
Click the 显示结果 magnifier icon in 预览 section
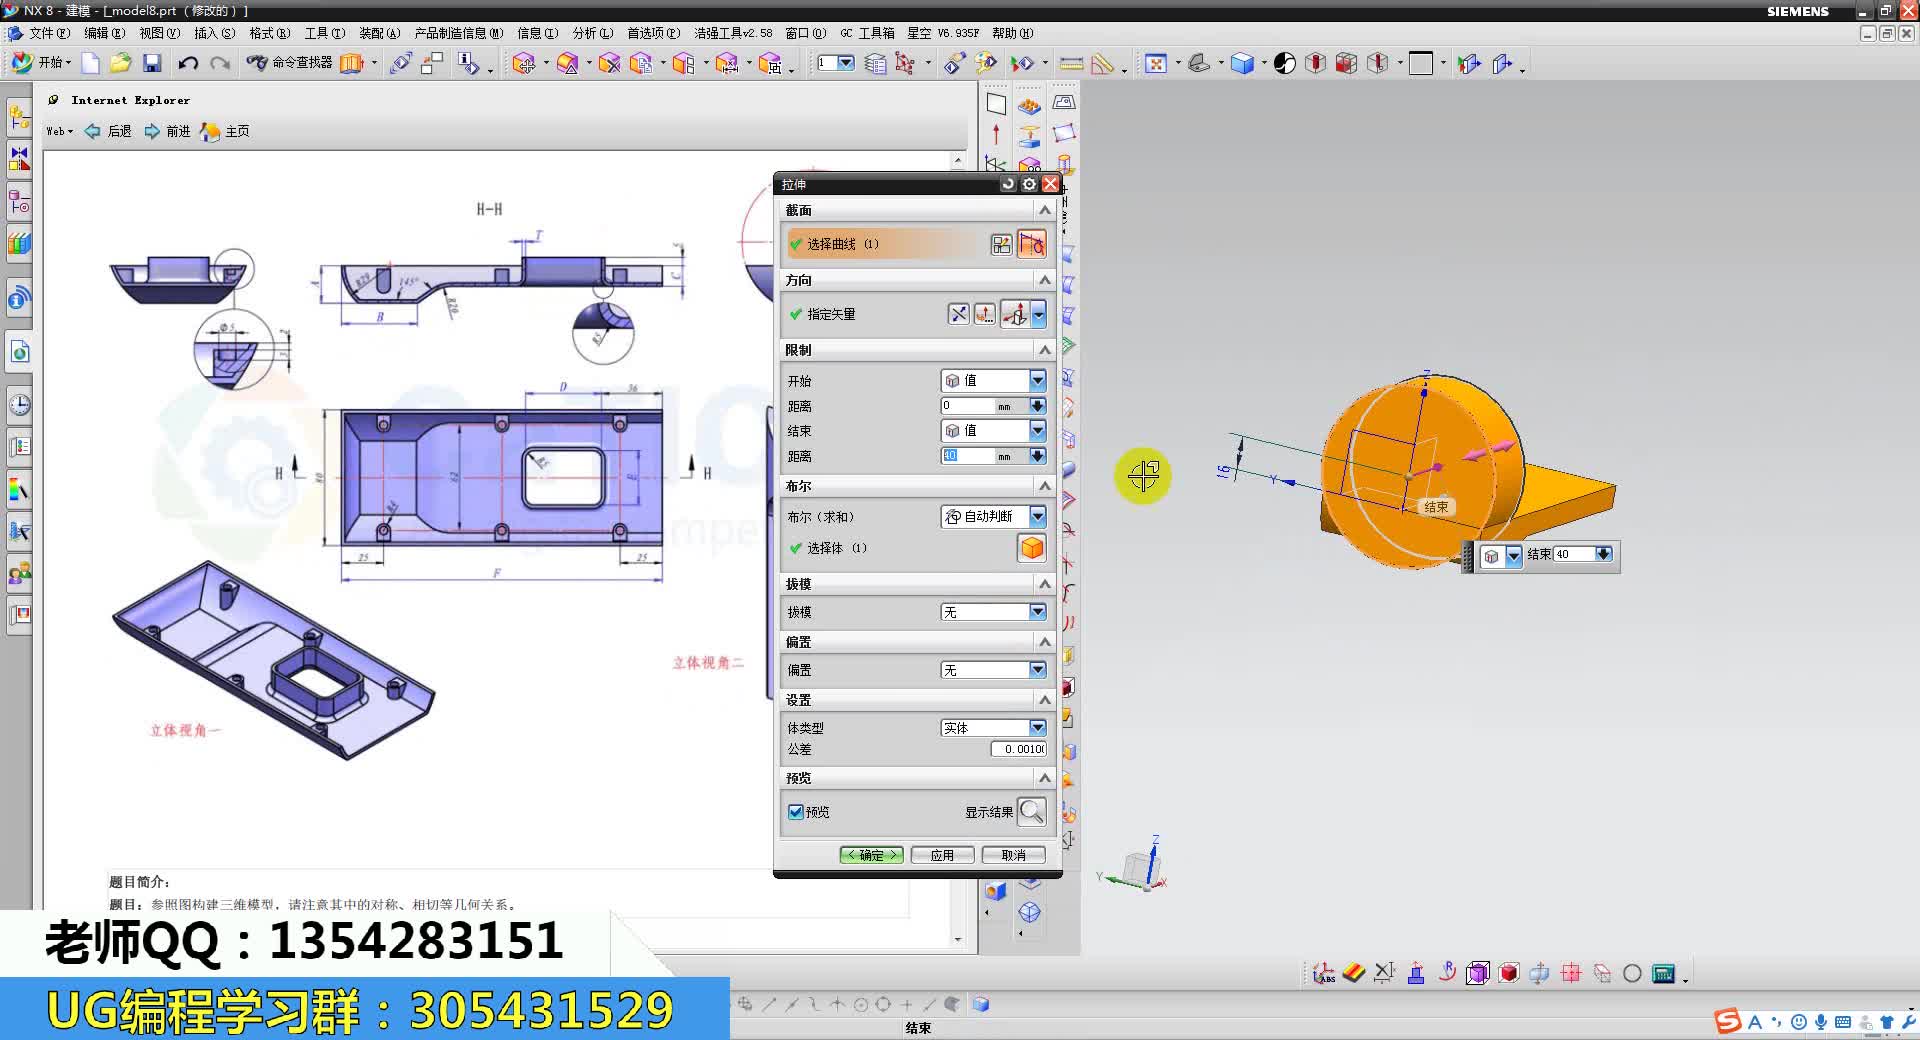pos(1032,812)
